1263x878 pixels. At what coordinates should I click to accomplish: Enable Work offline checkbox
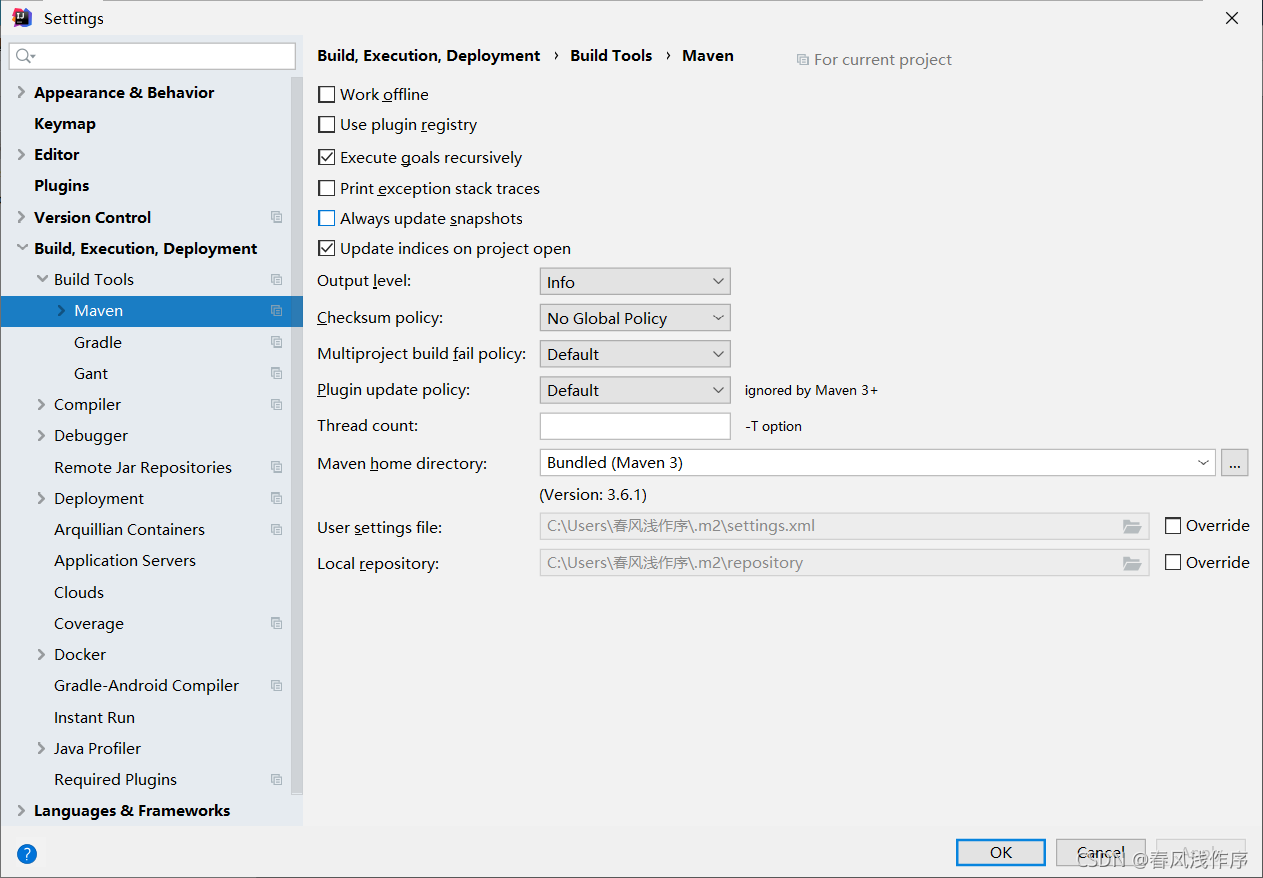tap(326, 94)
